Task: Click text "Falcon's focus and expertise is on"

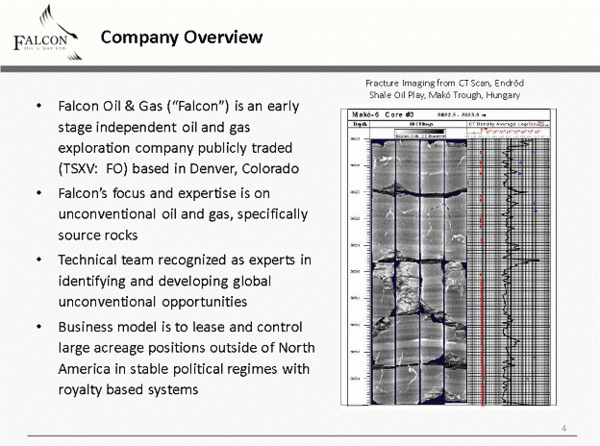Action: click(164, 193)
